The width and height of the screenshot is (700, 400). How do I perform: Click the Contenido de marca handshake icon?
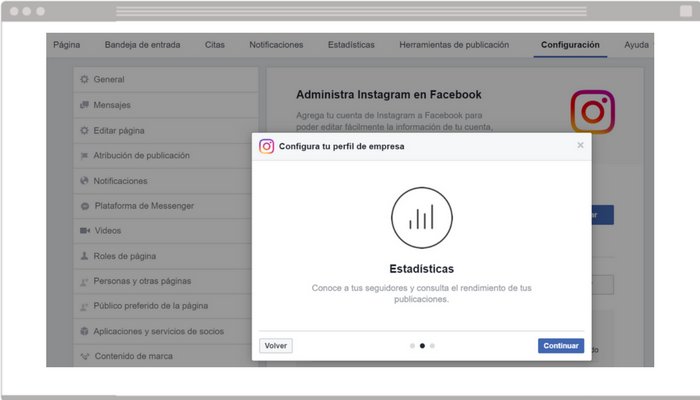(85, 356)
